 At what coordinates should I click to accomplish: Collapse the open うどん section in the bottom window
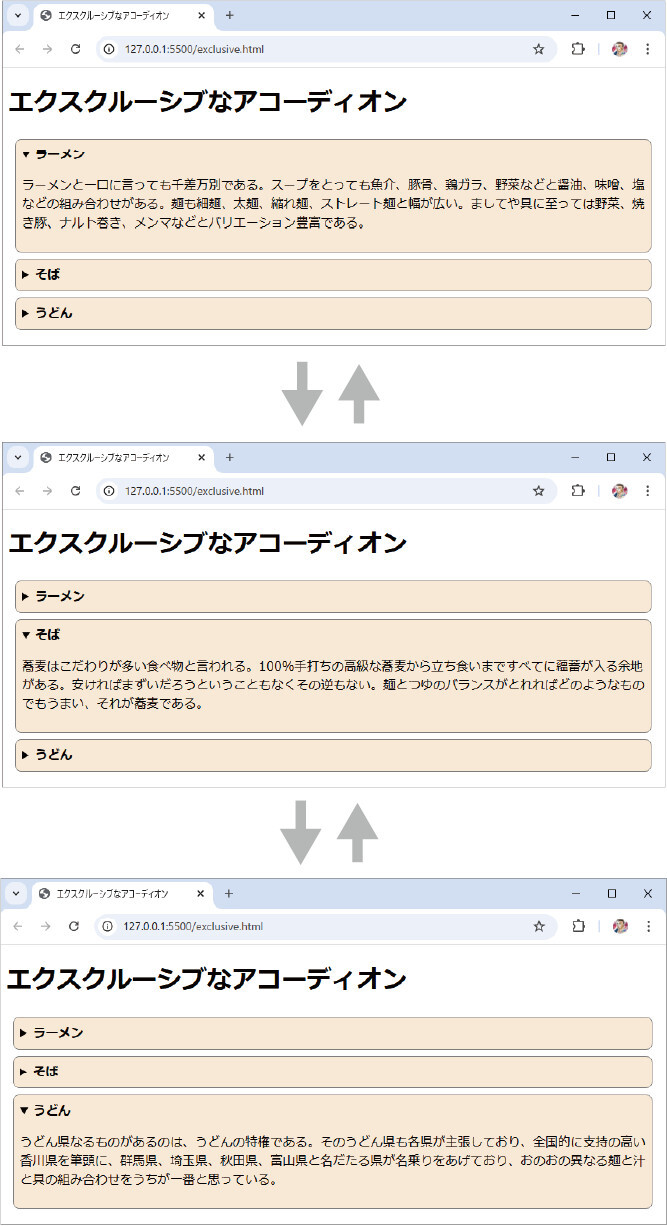52,1110
